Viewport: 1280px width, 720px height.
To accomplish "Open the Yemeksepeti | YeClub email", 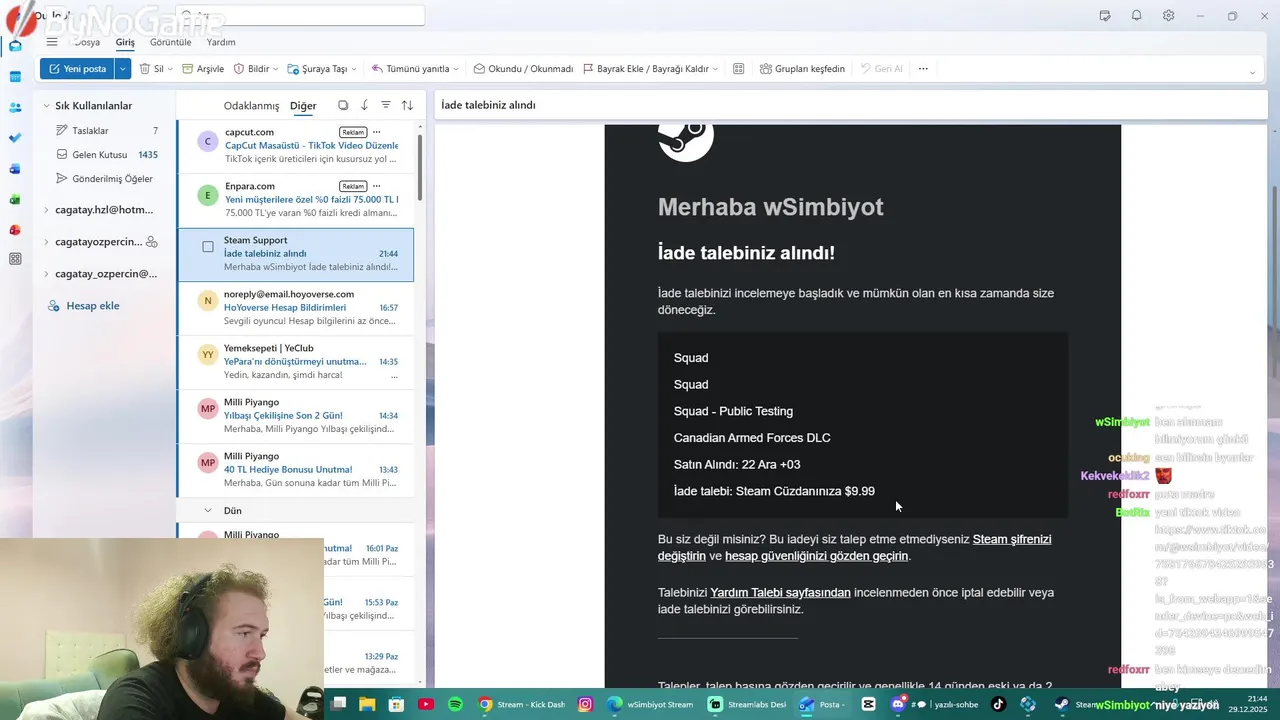I will click(295, 362).
